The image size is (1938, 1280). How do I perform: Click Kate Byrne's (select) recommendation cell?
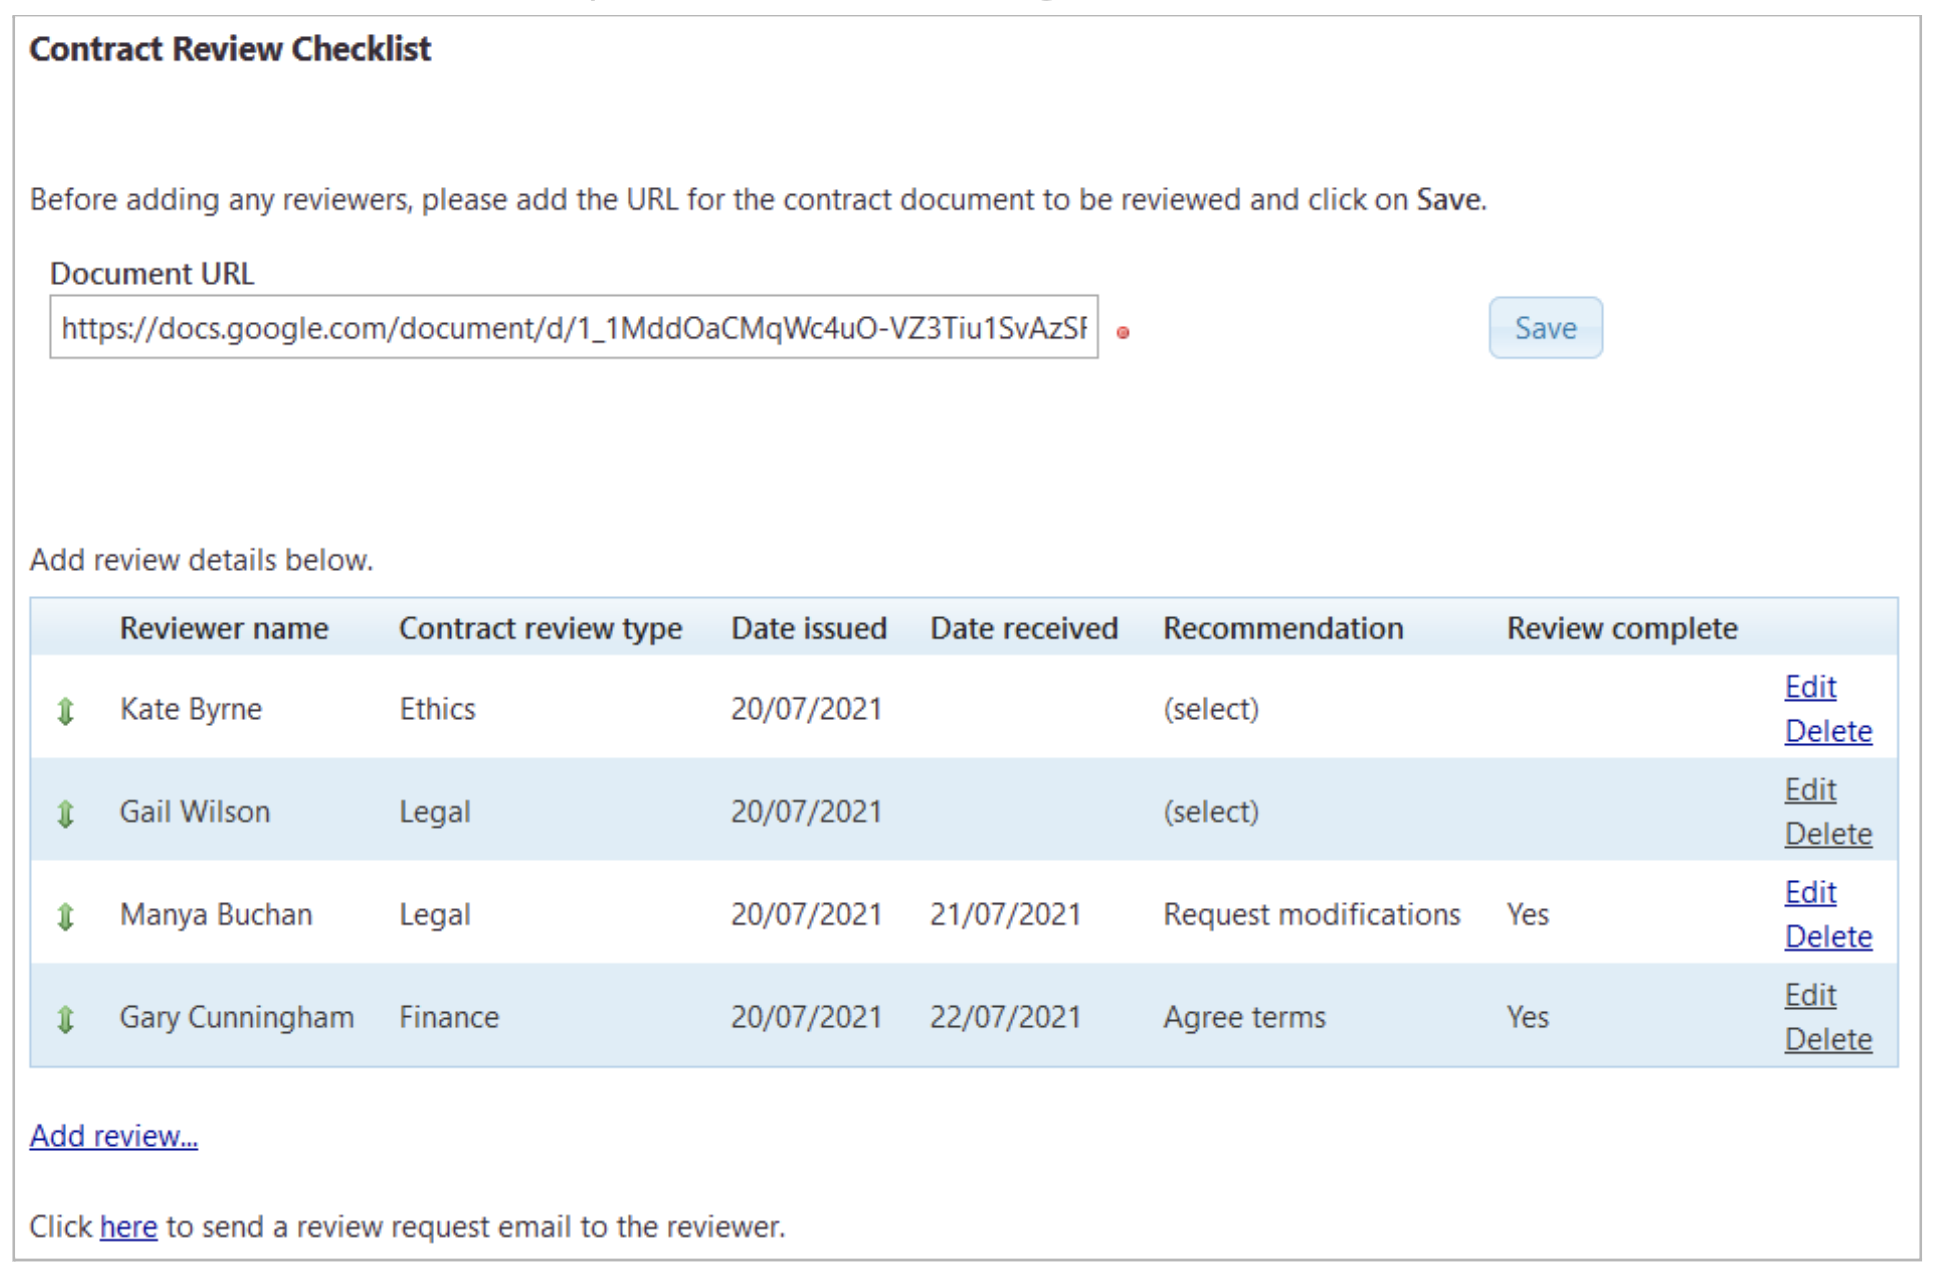pyautogui.click(x=1210, y=709)
